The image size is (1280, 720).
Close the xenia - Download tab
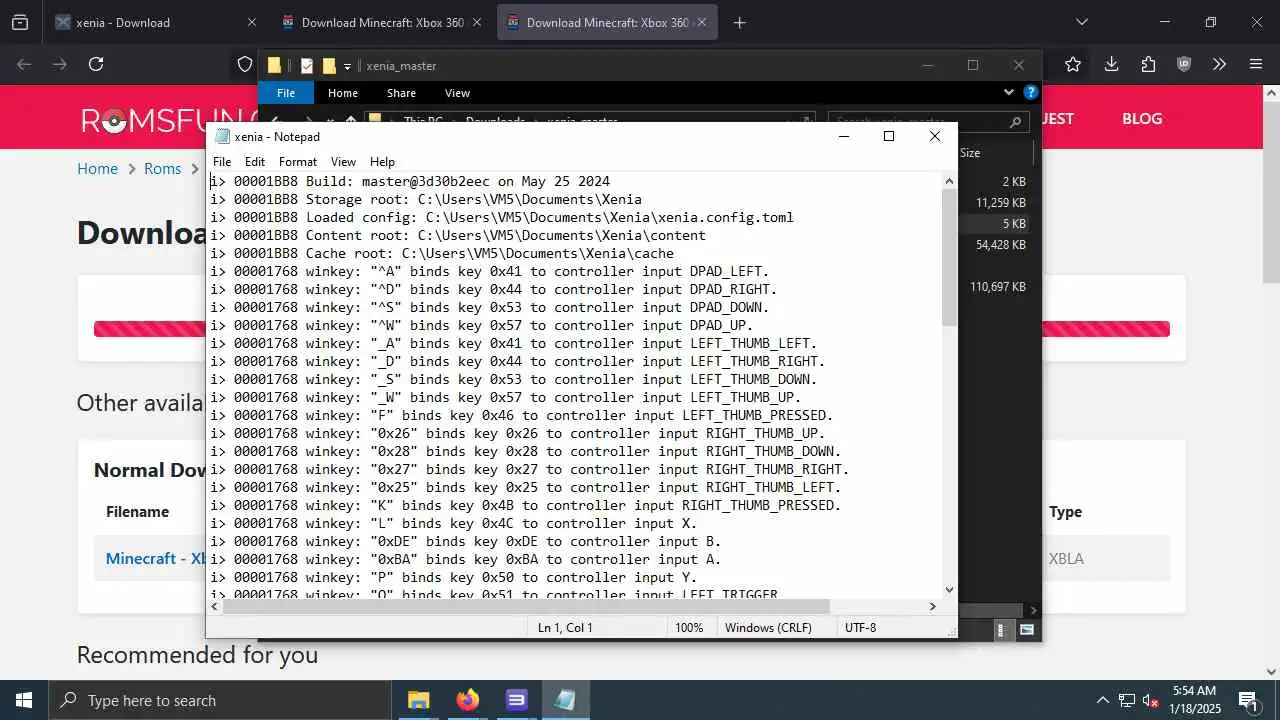pos(251,22)
